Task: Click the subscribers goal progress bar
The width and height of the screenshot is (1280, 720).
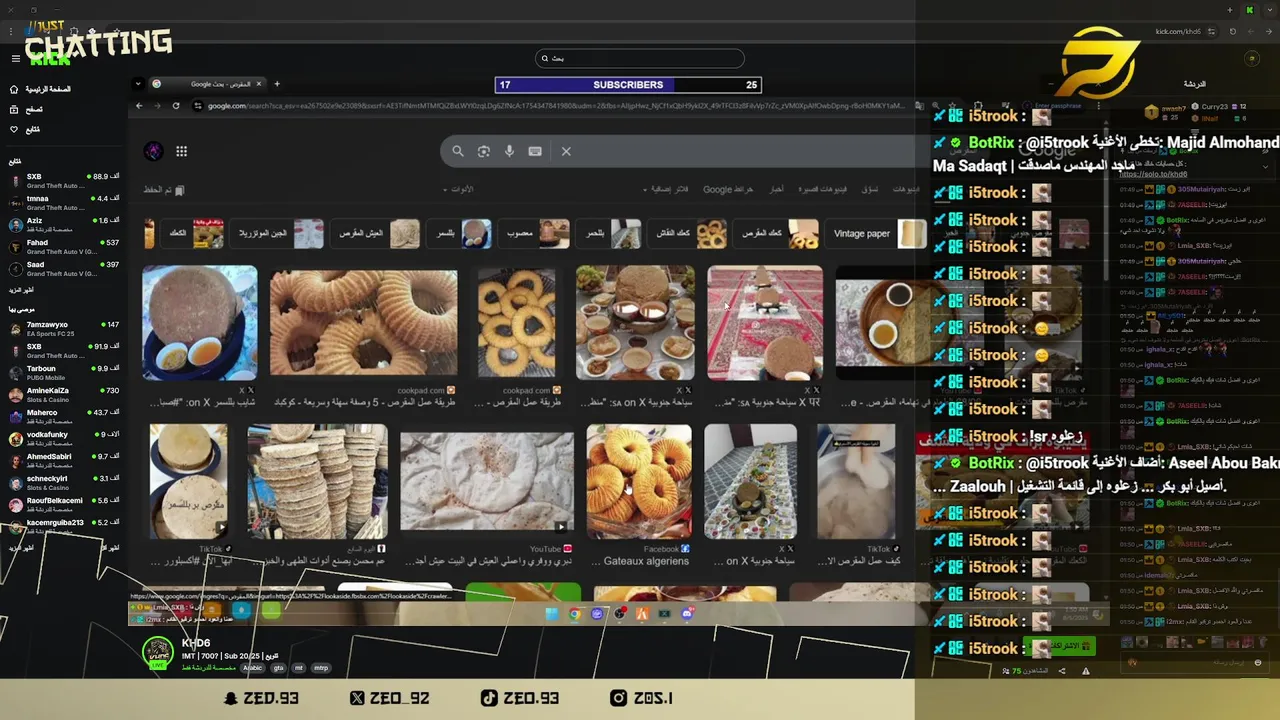Action: [x=628, y=85]
